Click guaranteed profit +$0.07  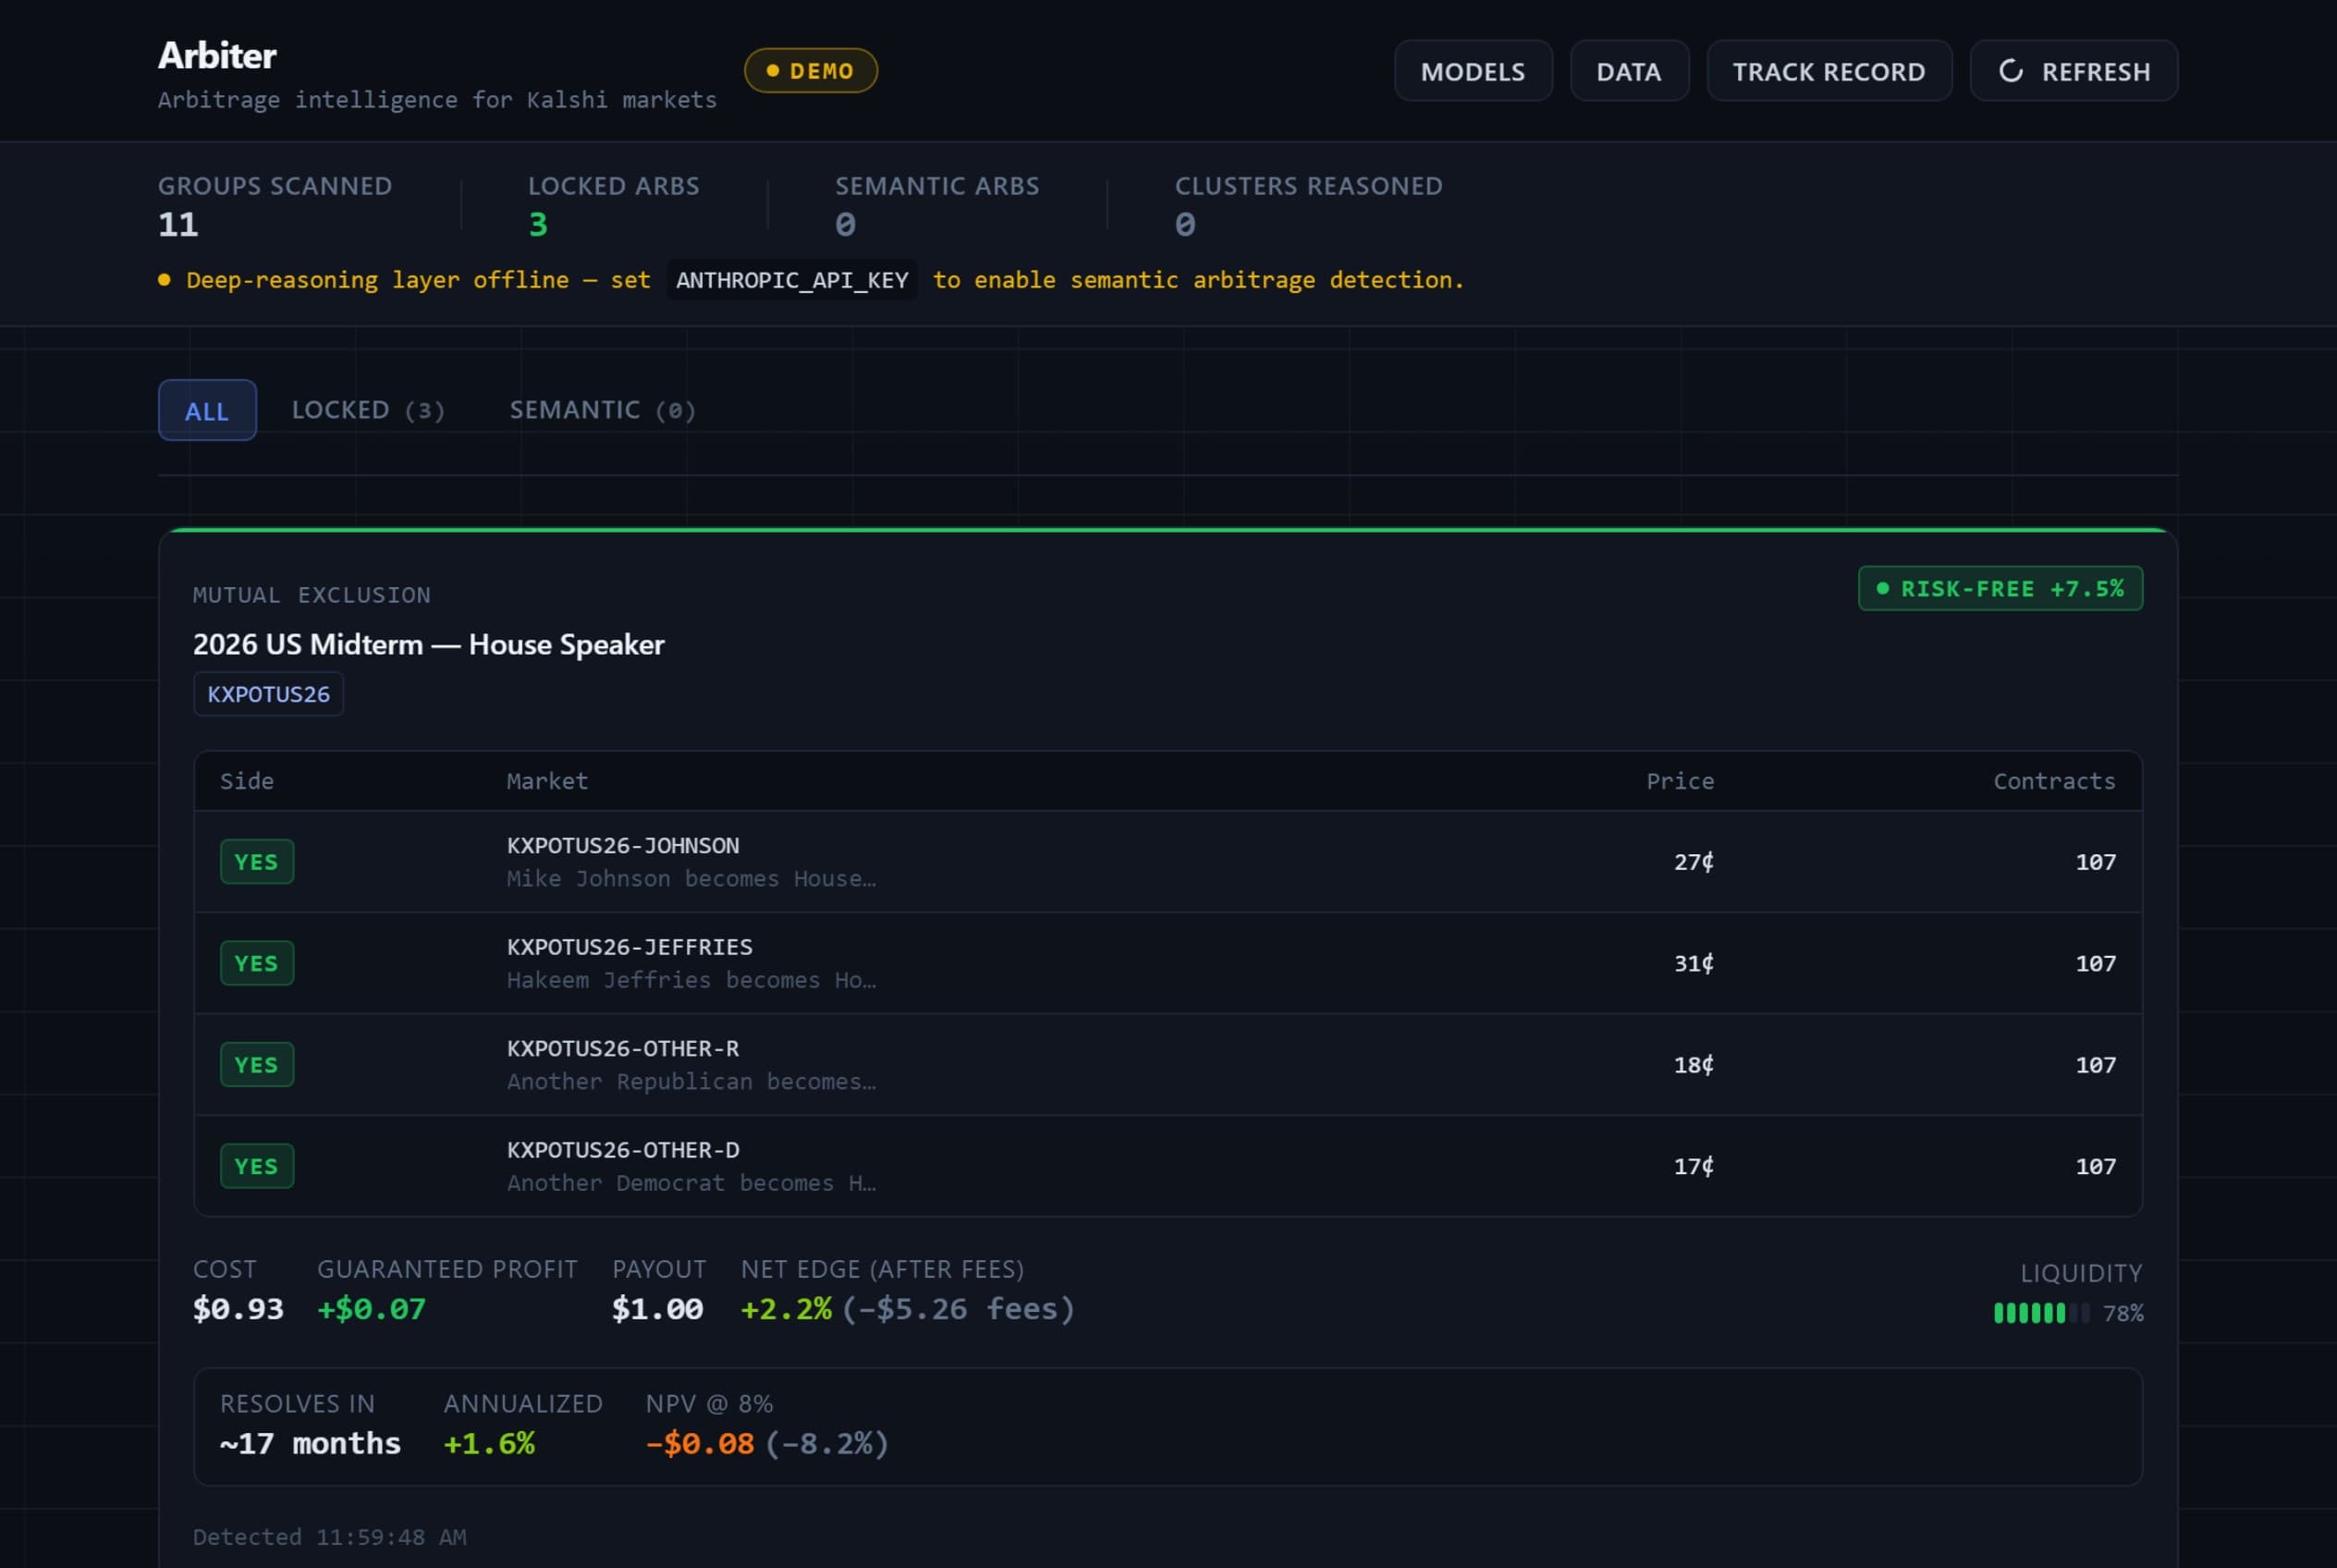(371, 1309)
